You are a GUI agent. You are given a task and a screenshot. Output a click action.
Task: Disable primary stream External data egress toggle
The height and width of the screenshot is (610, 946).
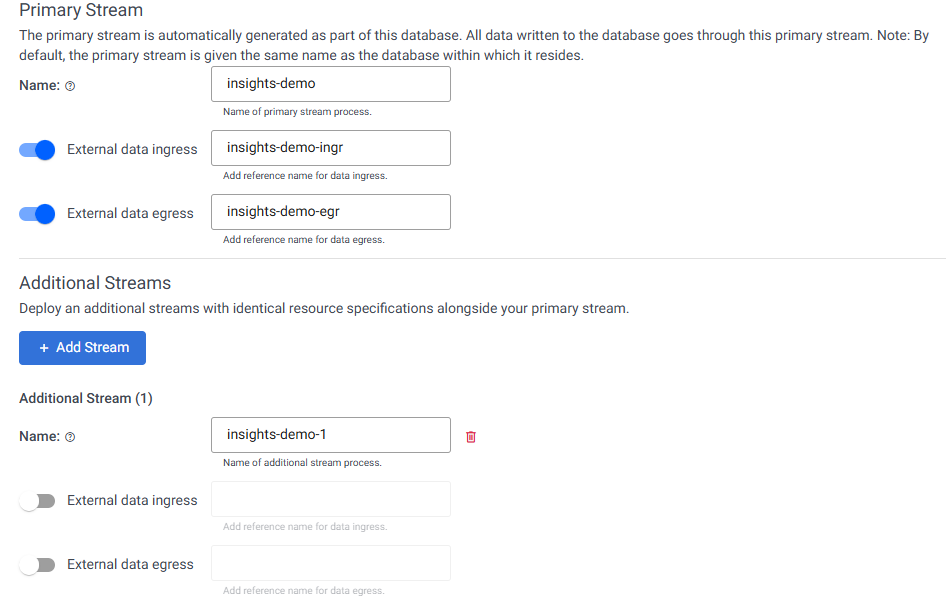pyautogui.click(x=37, y=214)
